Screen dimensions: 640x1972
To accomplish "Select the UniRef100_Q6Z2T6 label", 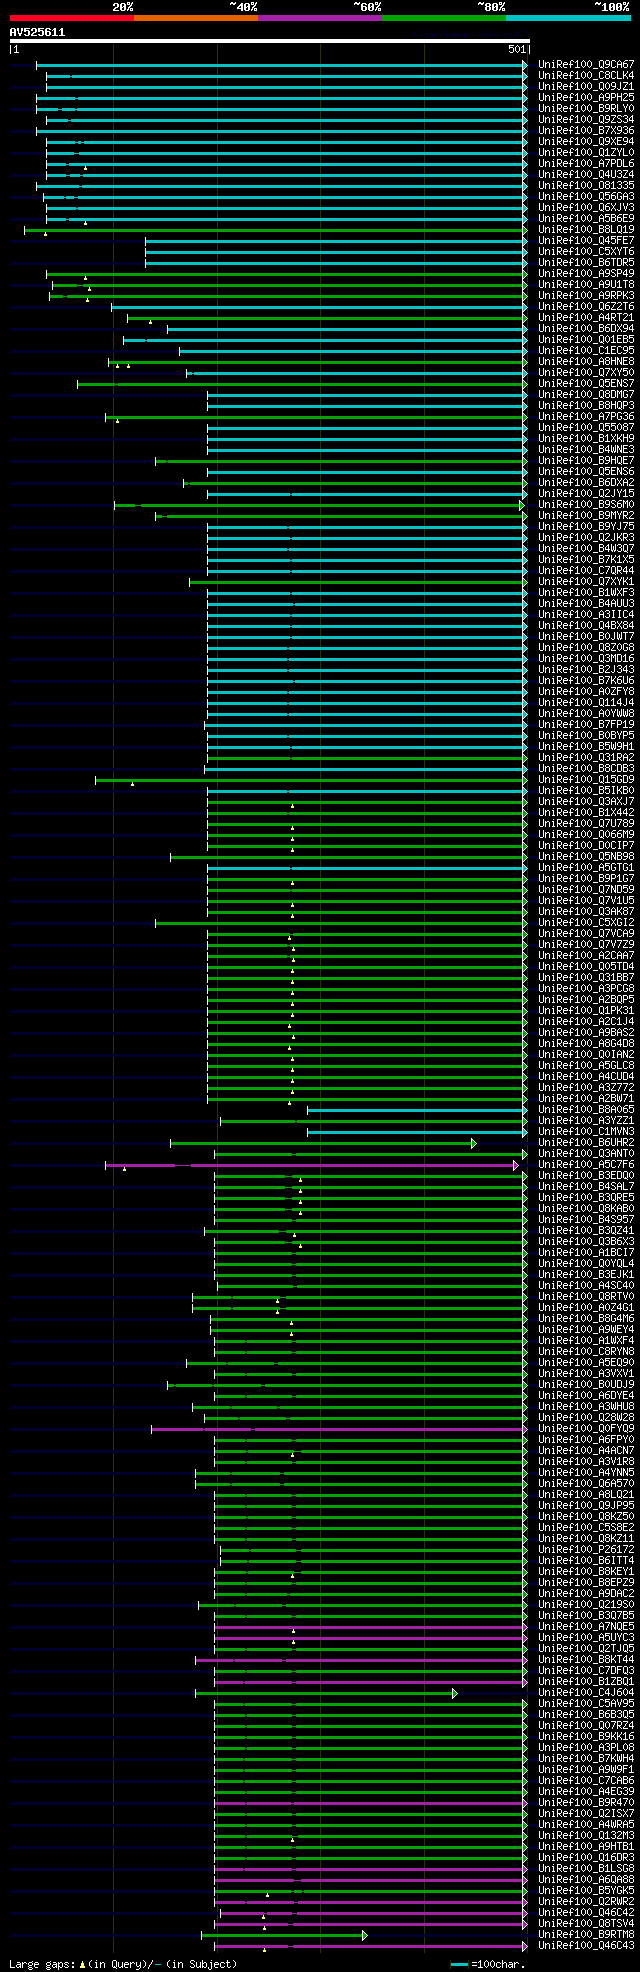I will pos(586,307).
